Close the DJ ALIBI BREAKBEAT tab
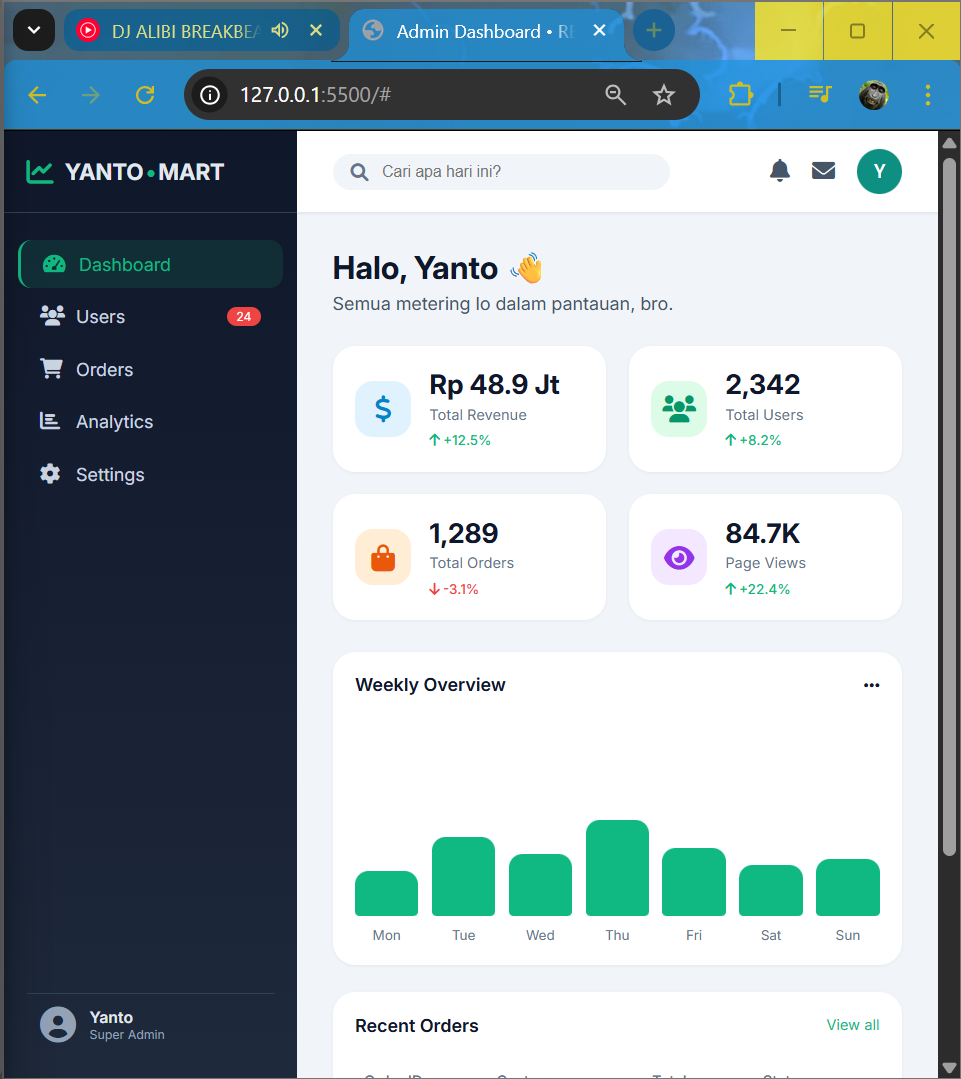This screenshot has height=1079, width=961. click(x=316, y=30)
